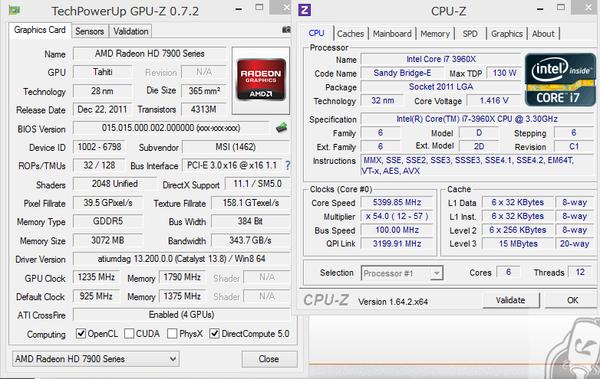The height and width of the screenshot is (379, 600).
Task: Click the Memory Size value 3072 MB
Action: click(108, 240)
